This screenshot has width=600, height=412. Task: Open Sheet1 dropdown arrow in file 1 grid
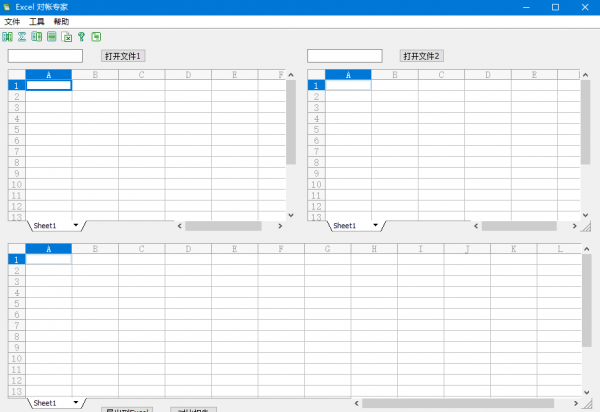click(x=76, y=225)
